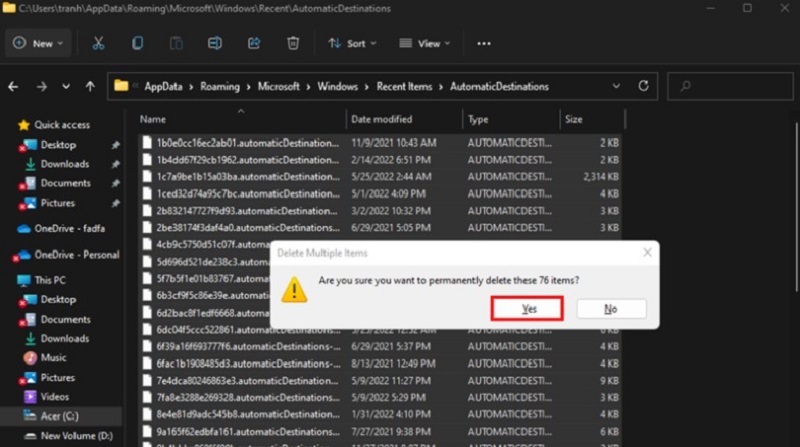Sort by the Size column header
Screen dimensions: 800x447
[x=573, y=119]
